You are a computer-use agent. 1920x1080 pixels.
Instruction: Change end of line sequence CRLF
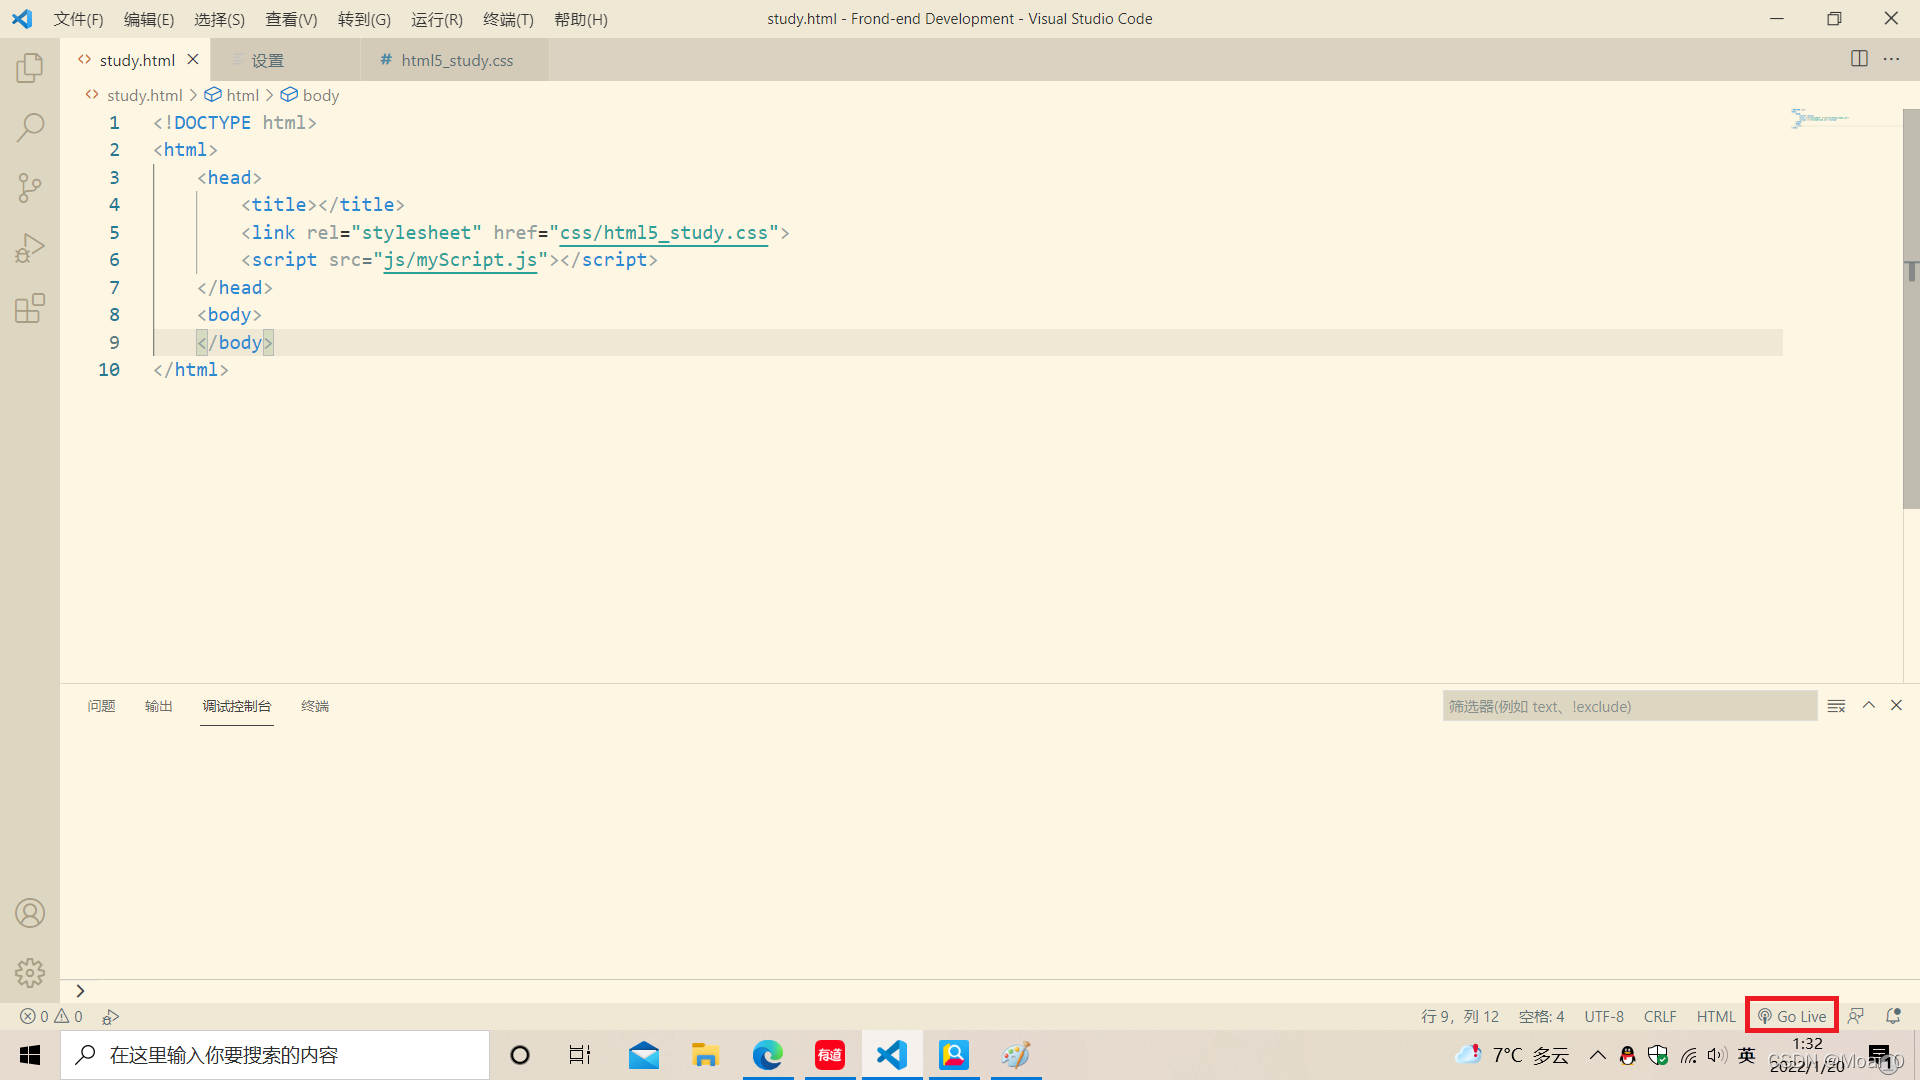(1660, 1016)
